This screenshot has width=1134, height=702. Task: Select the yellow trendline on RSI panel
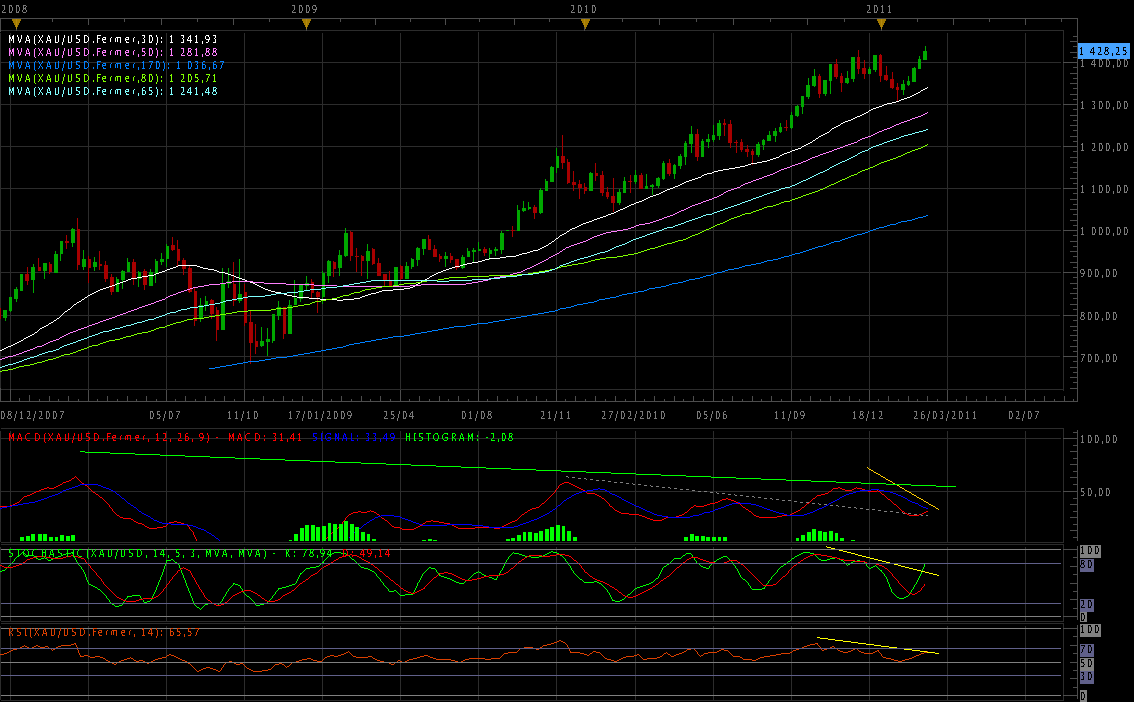[878, 646]
